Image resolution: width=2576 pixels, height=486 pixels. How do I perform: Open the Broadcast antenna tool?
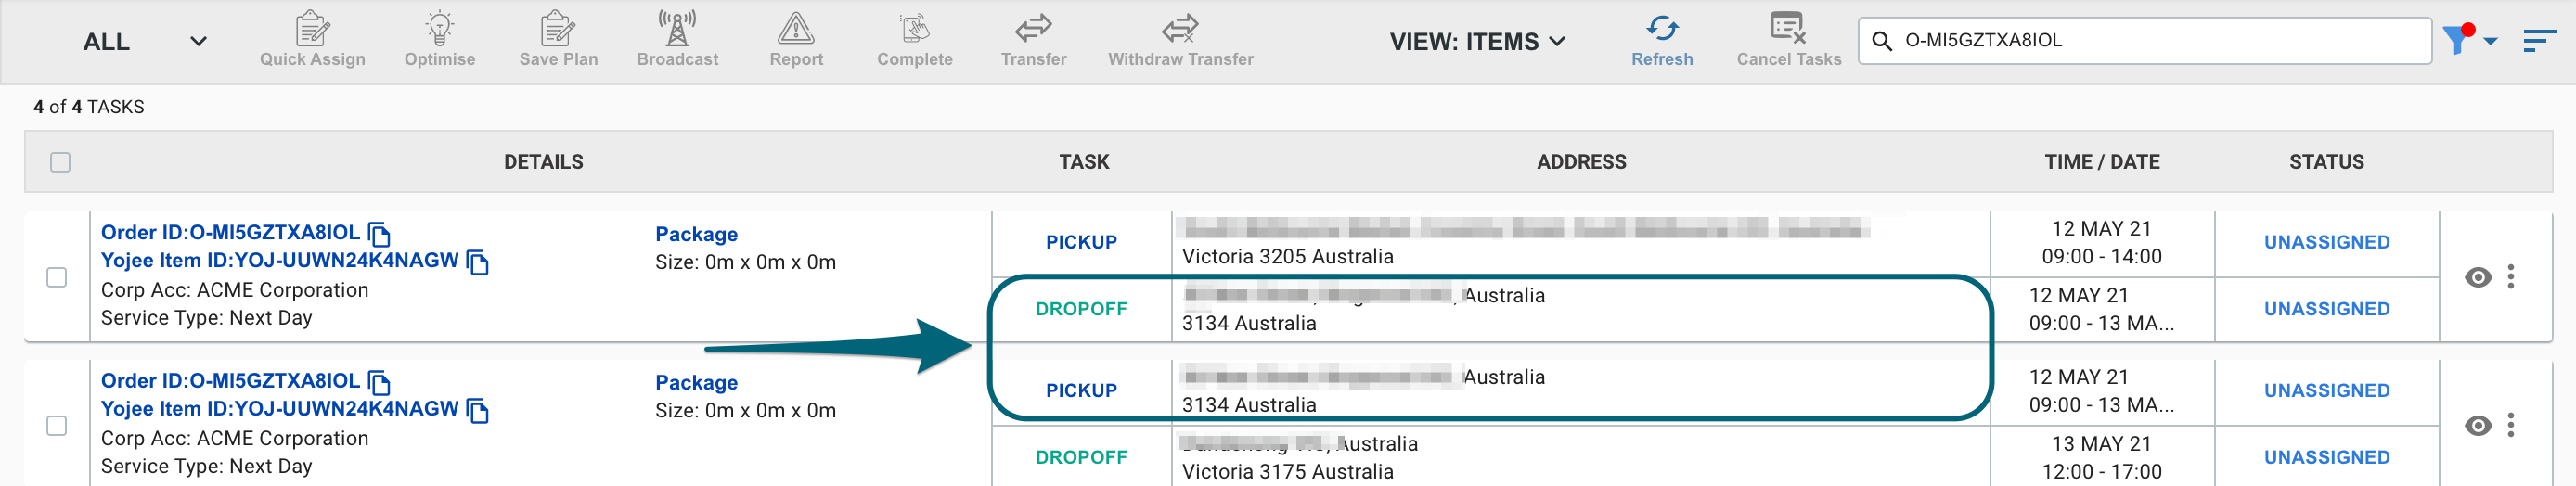tap(677, 28)
